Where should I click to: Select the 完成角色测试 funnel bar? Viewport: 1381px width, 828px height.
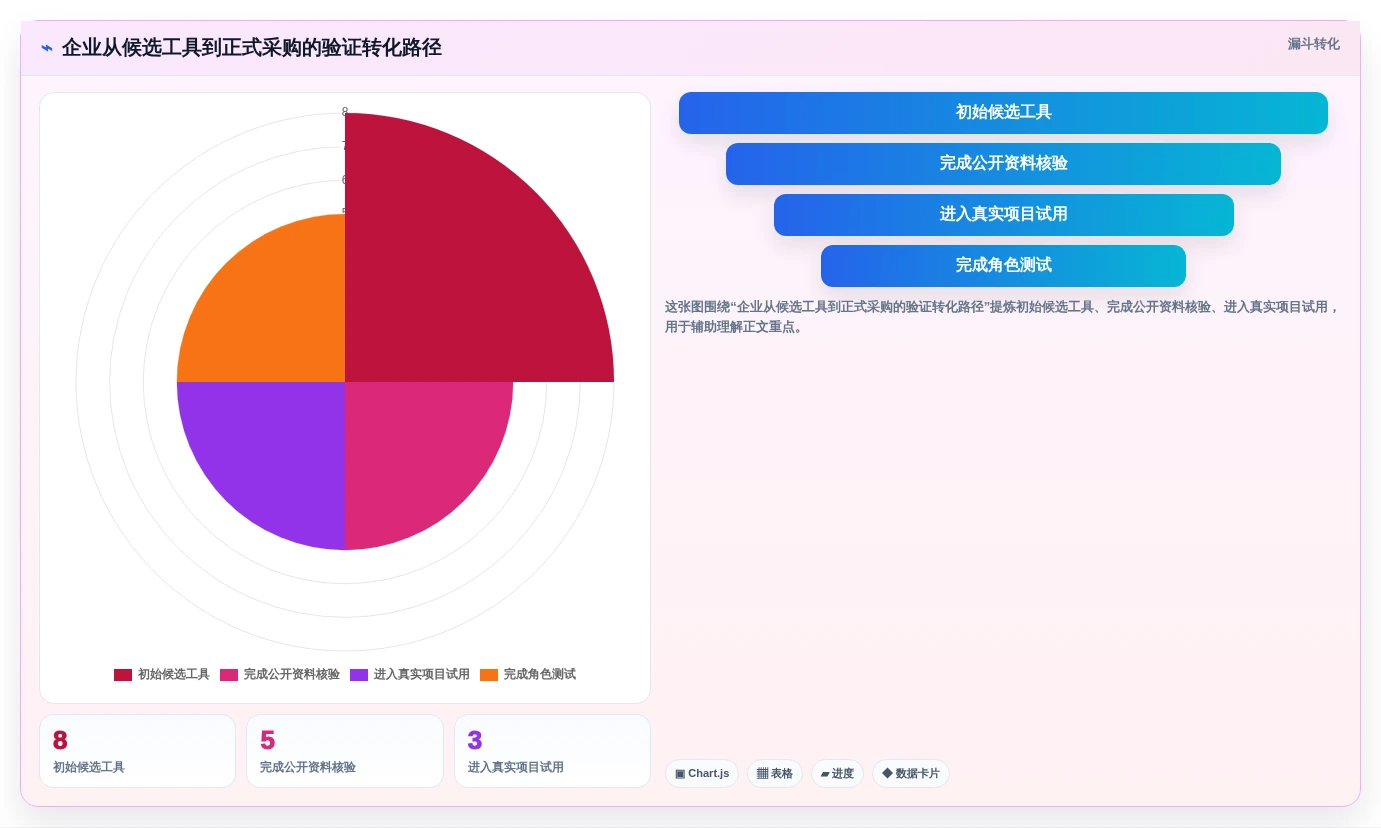click(1003, 266)
